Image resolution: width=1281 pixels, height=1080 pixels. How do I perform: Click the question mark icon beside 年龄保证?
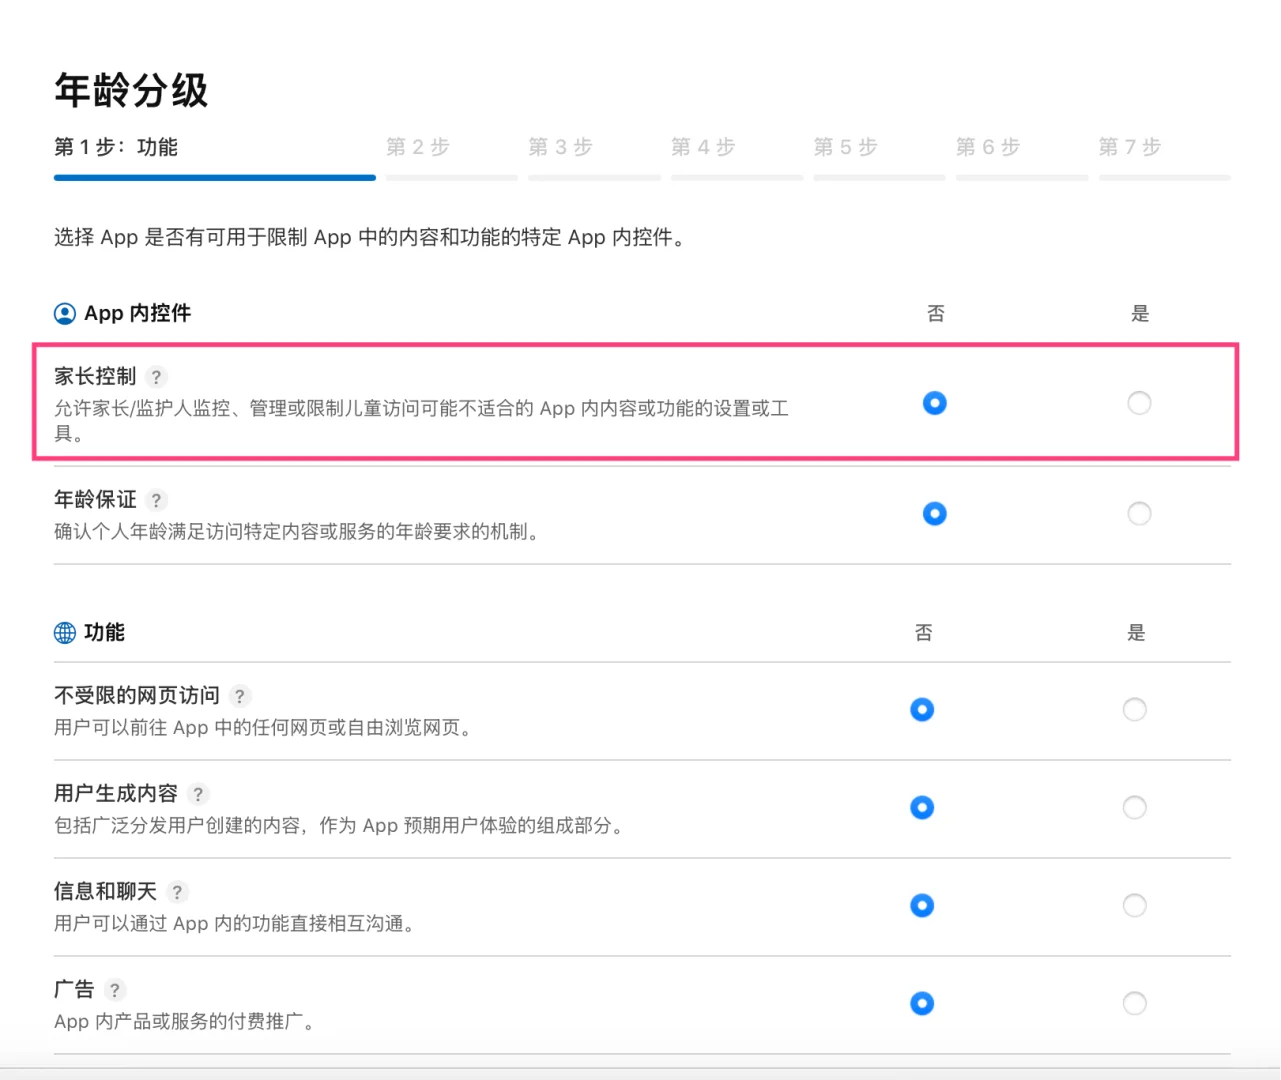coord(157,500)
